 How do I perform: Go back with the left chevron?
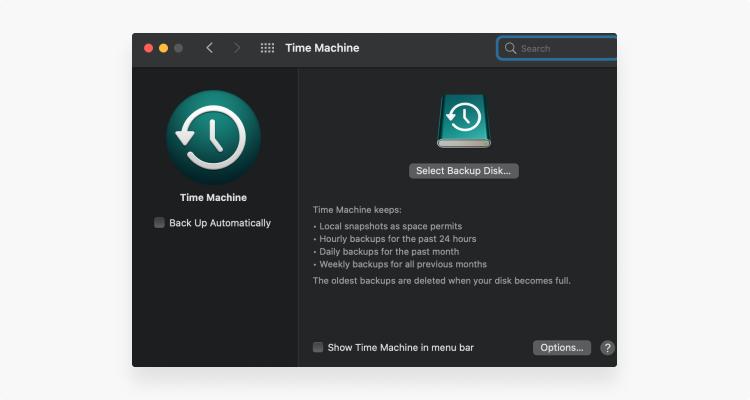click(210, 48)
